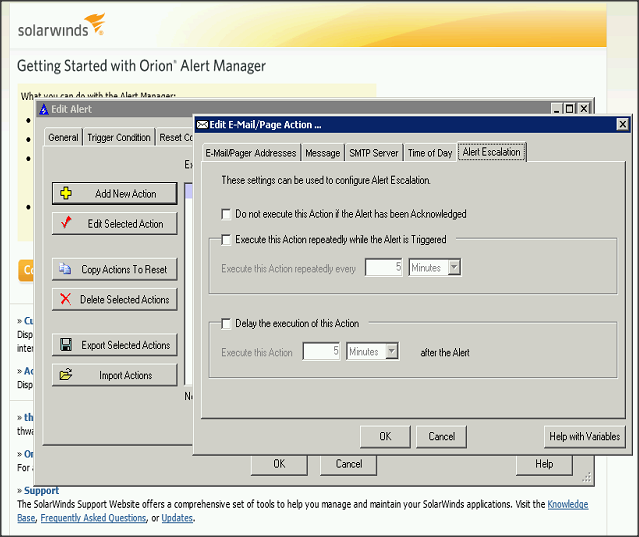This screenshot has height=537, width=639.
Task: Open the Knowledge Base link
Action: coord(568,504)
